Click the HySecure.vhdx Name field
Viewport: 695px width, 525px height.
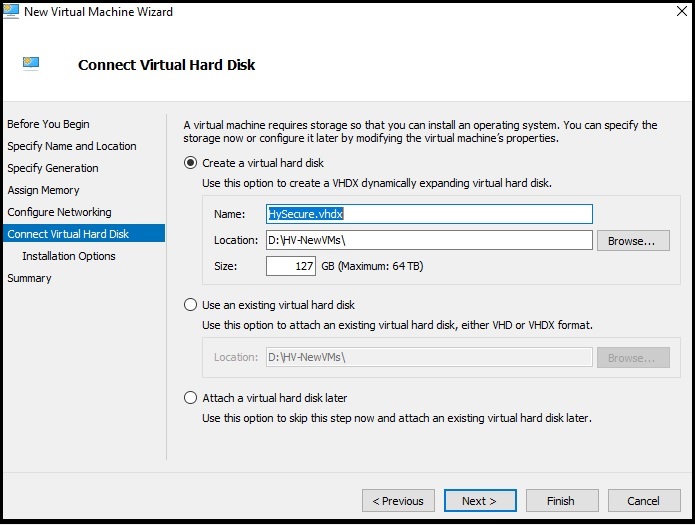(429, 214)
